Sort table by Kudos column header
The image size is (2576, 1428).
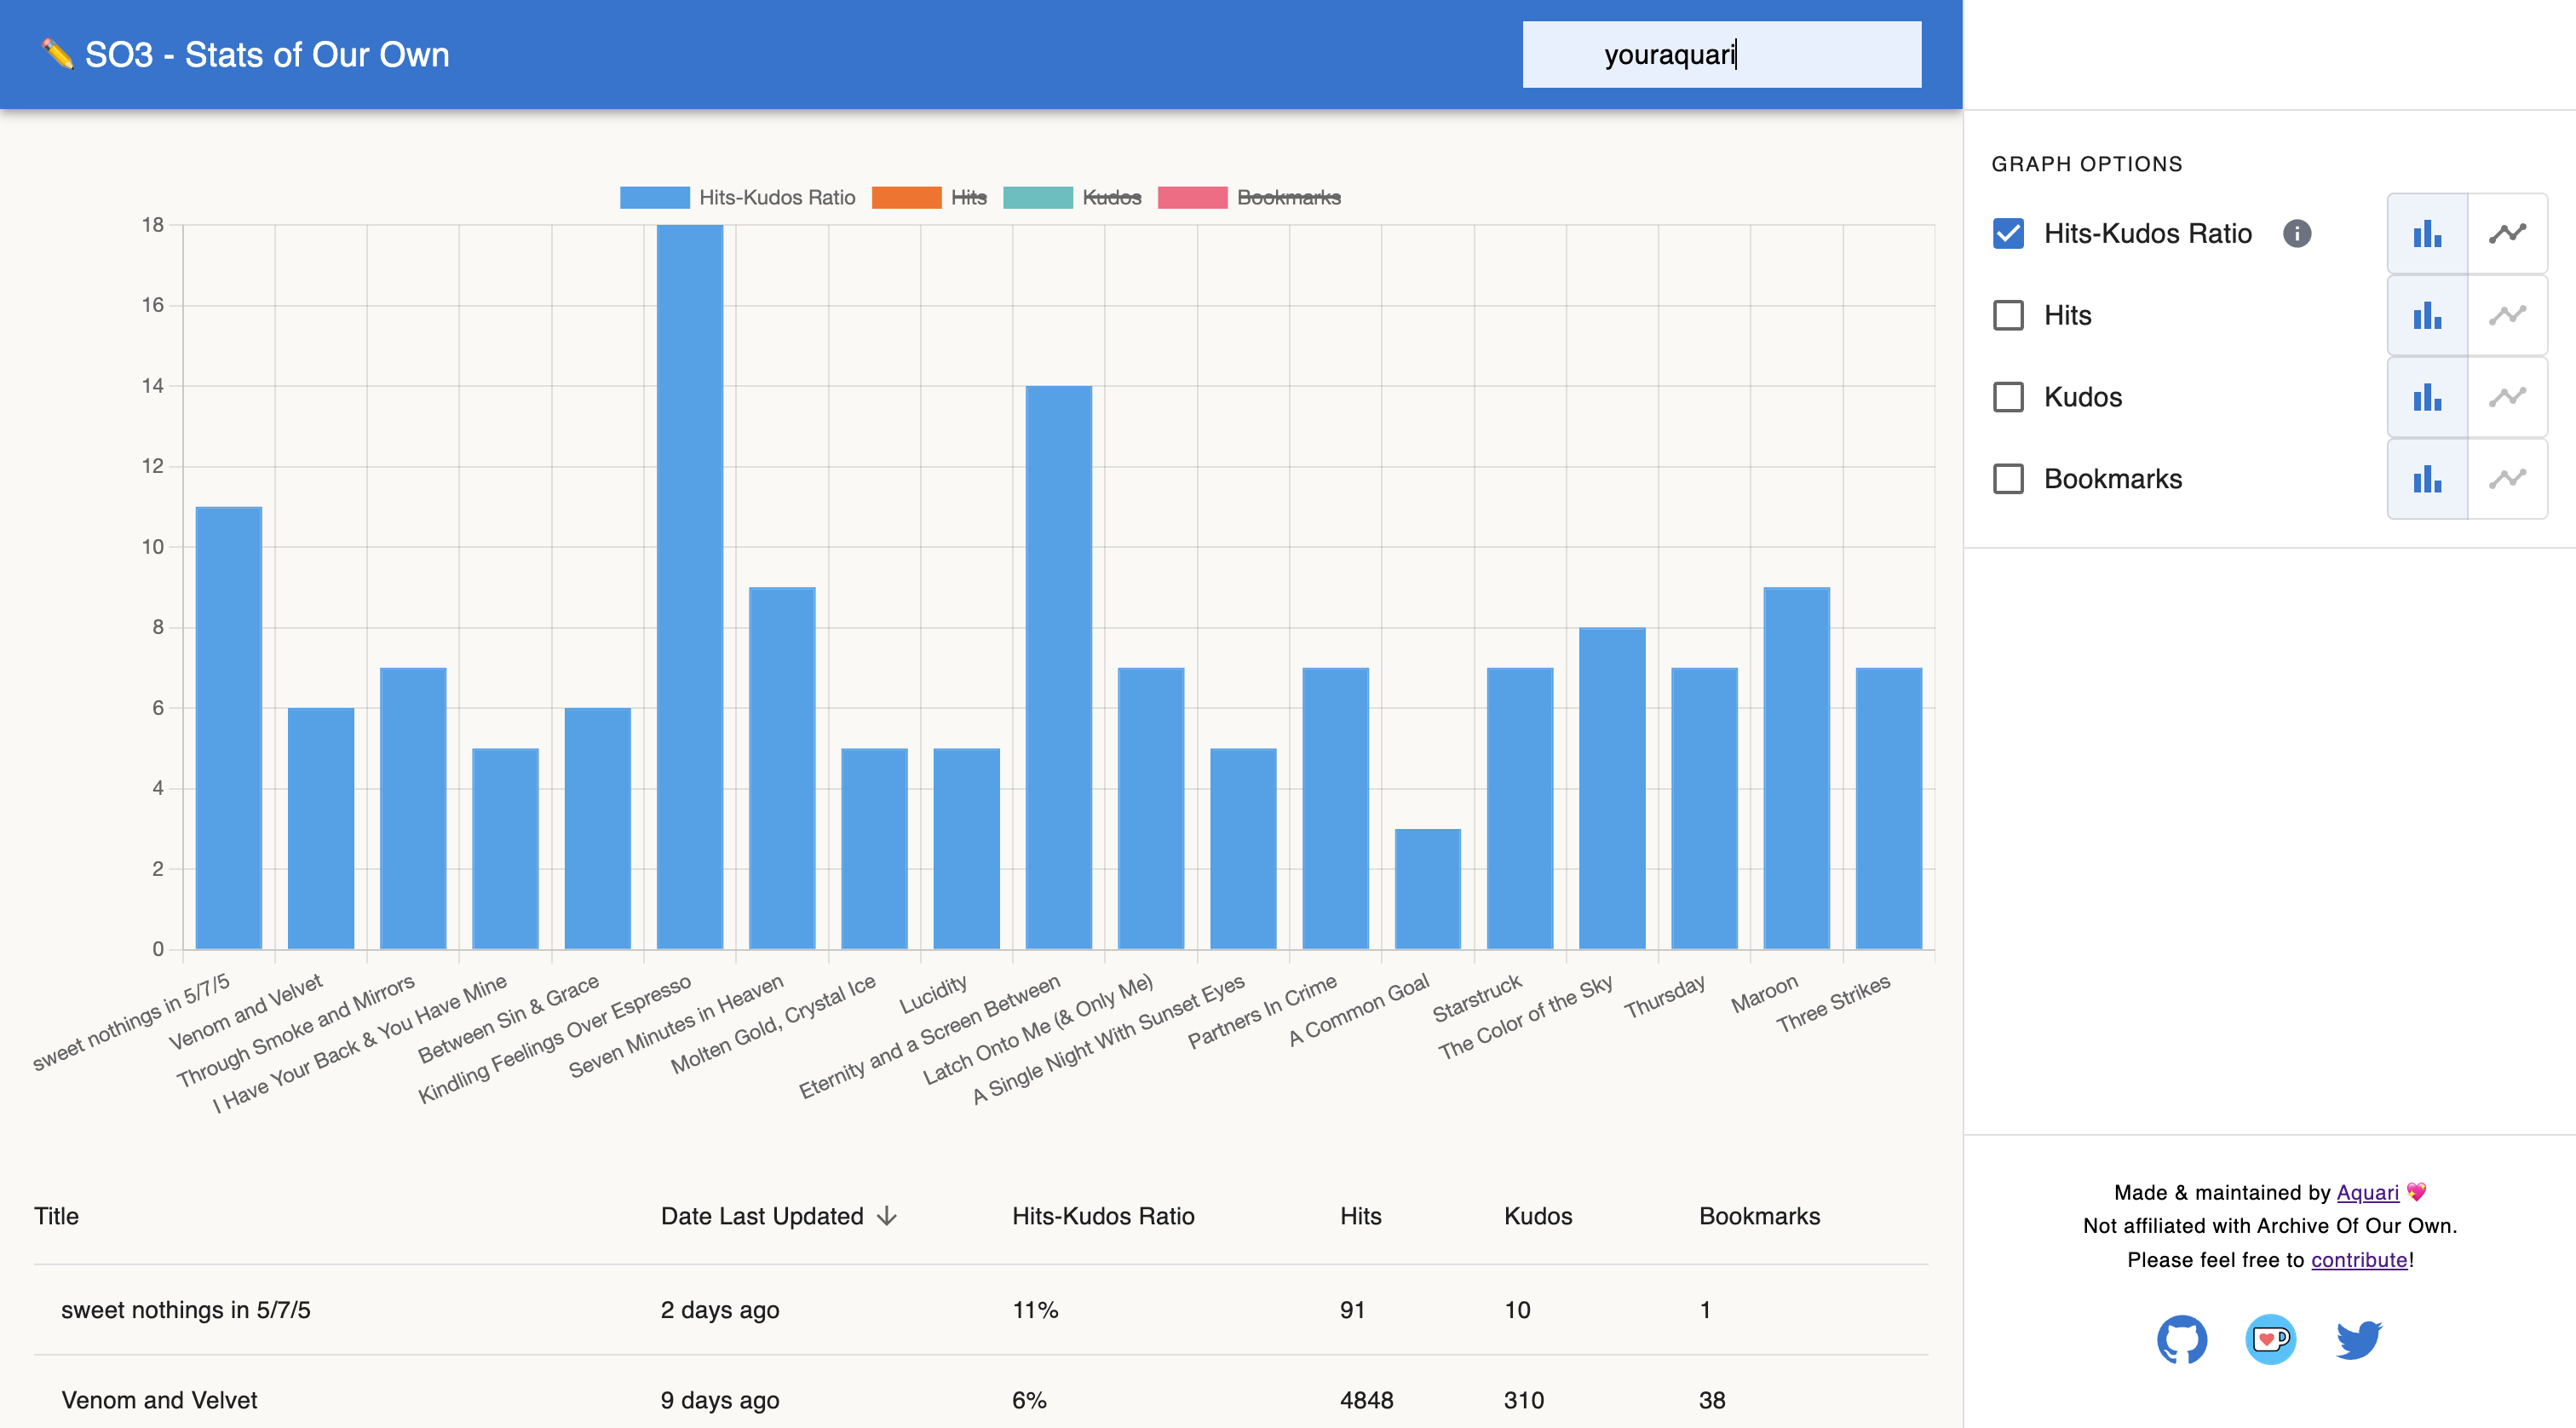[1537, 1216]
